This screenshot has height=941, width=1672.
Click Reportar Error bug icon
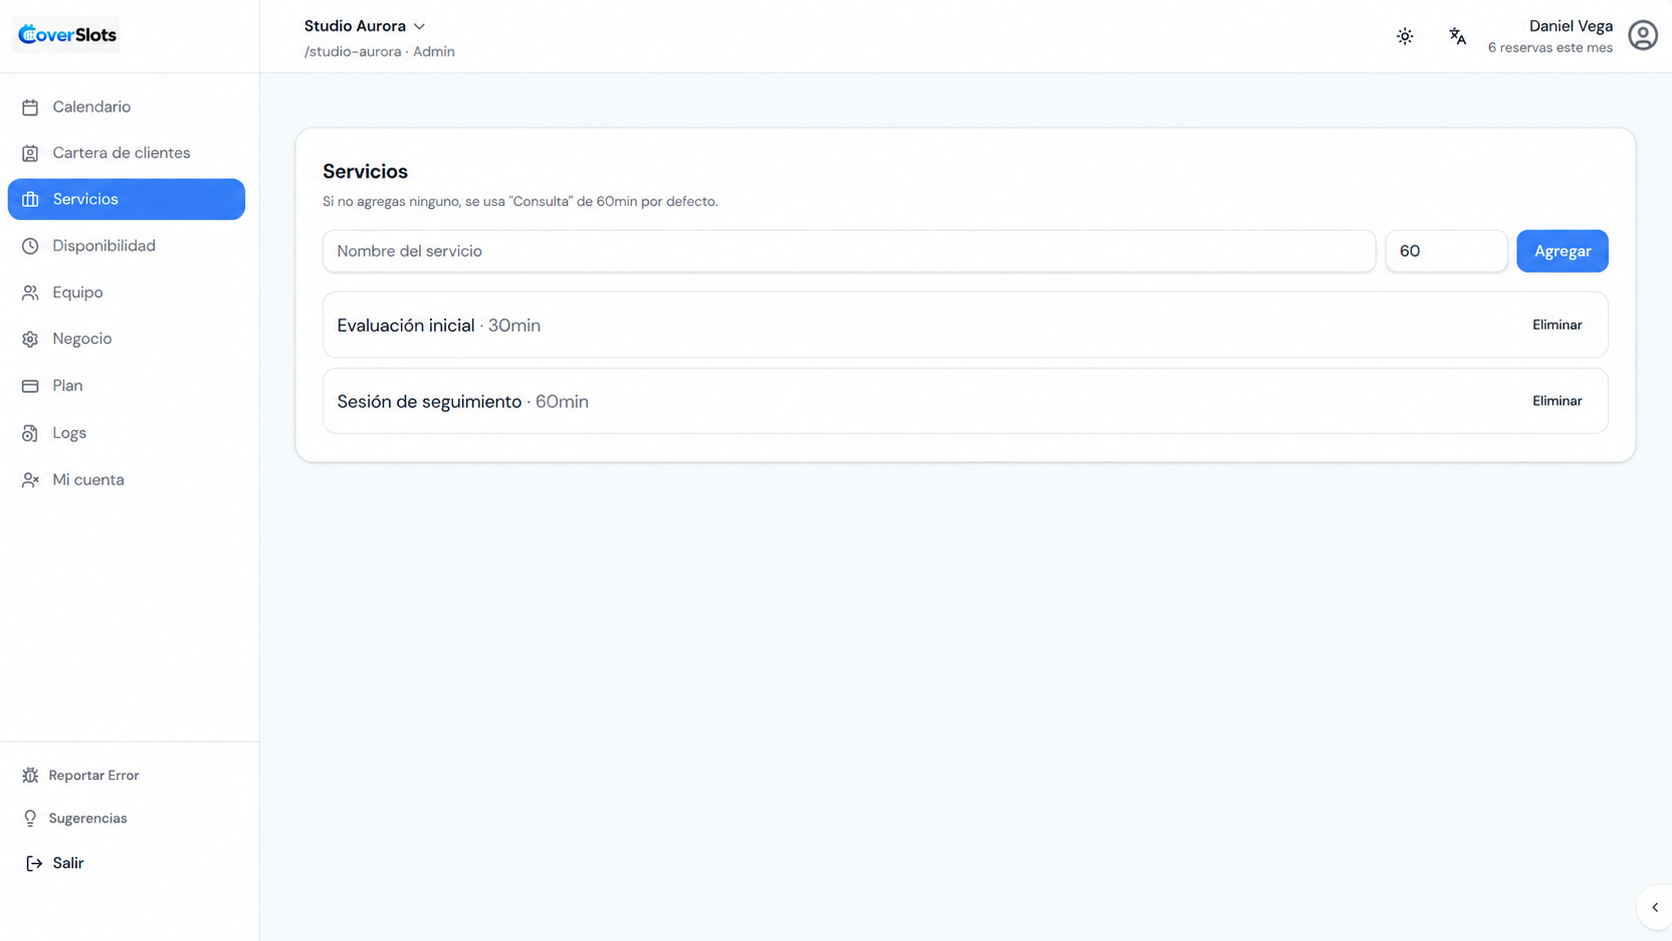click(30, 775)
